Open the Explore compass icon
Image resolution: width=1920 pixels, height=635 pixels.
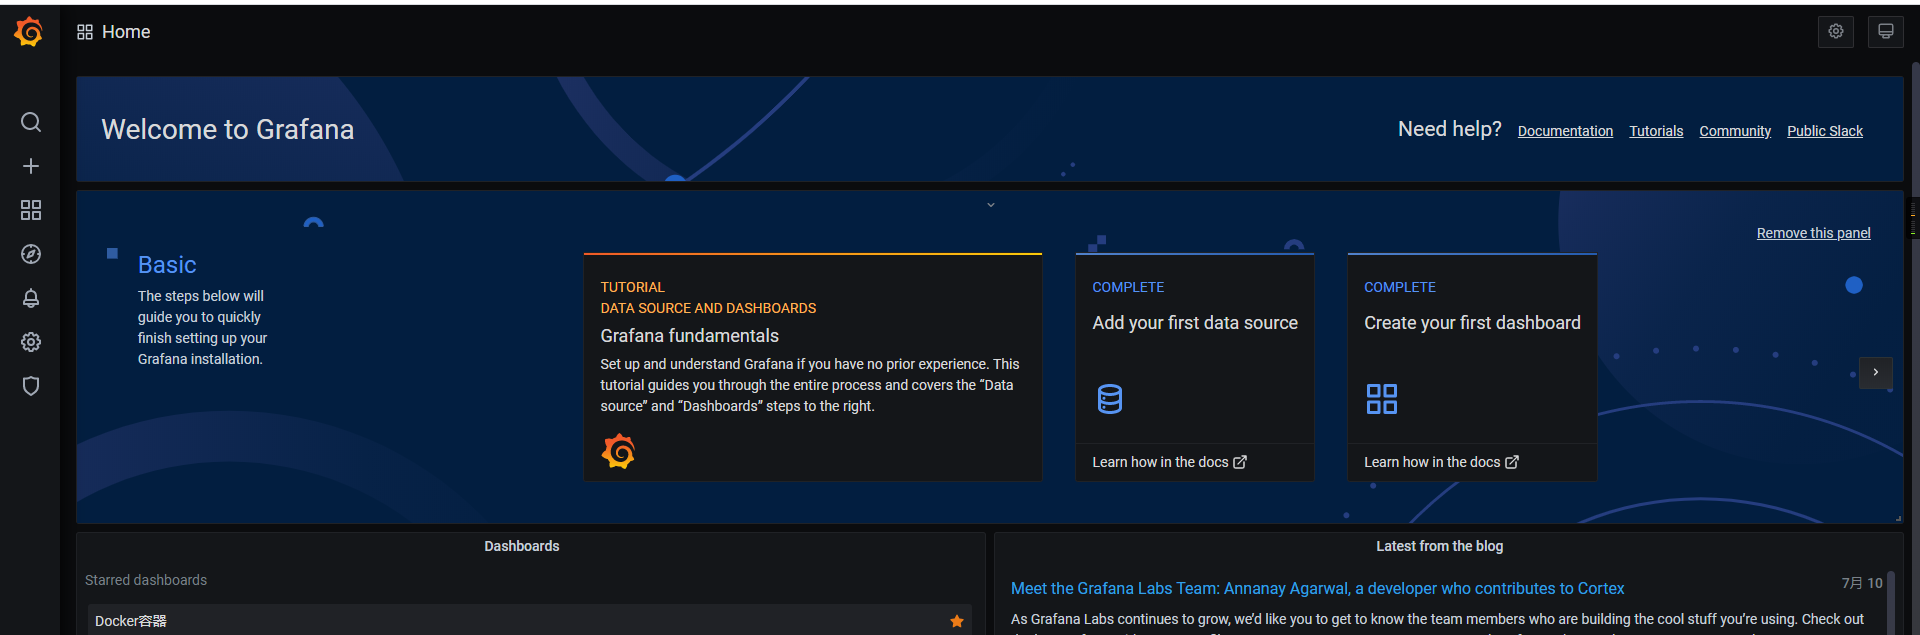[31, 254]
